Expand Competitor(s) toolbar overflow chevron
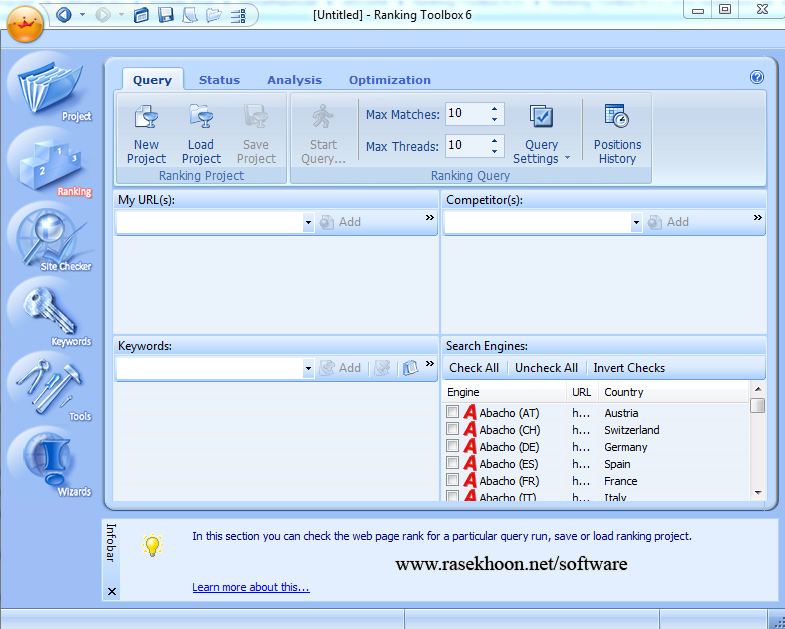 coord(757,217)
